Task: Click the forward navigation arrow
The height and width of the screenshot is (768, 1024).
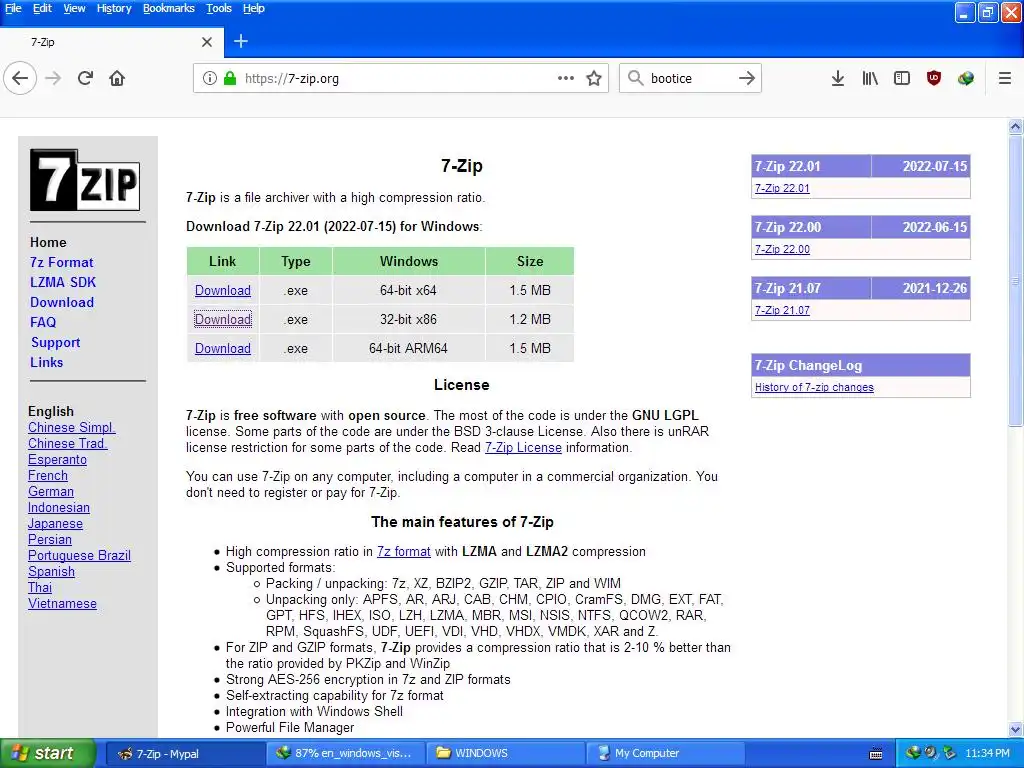Action: [53, 78]
